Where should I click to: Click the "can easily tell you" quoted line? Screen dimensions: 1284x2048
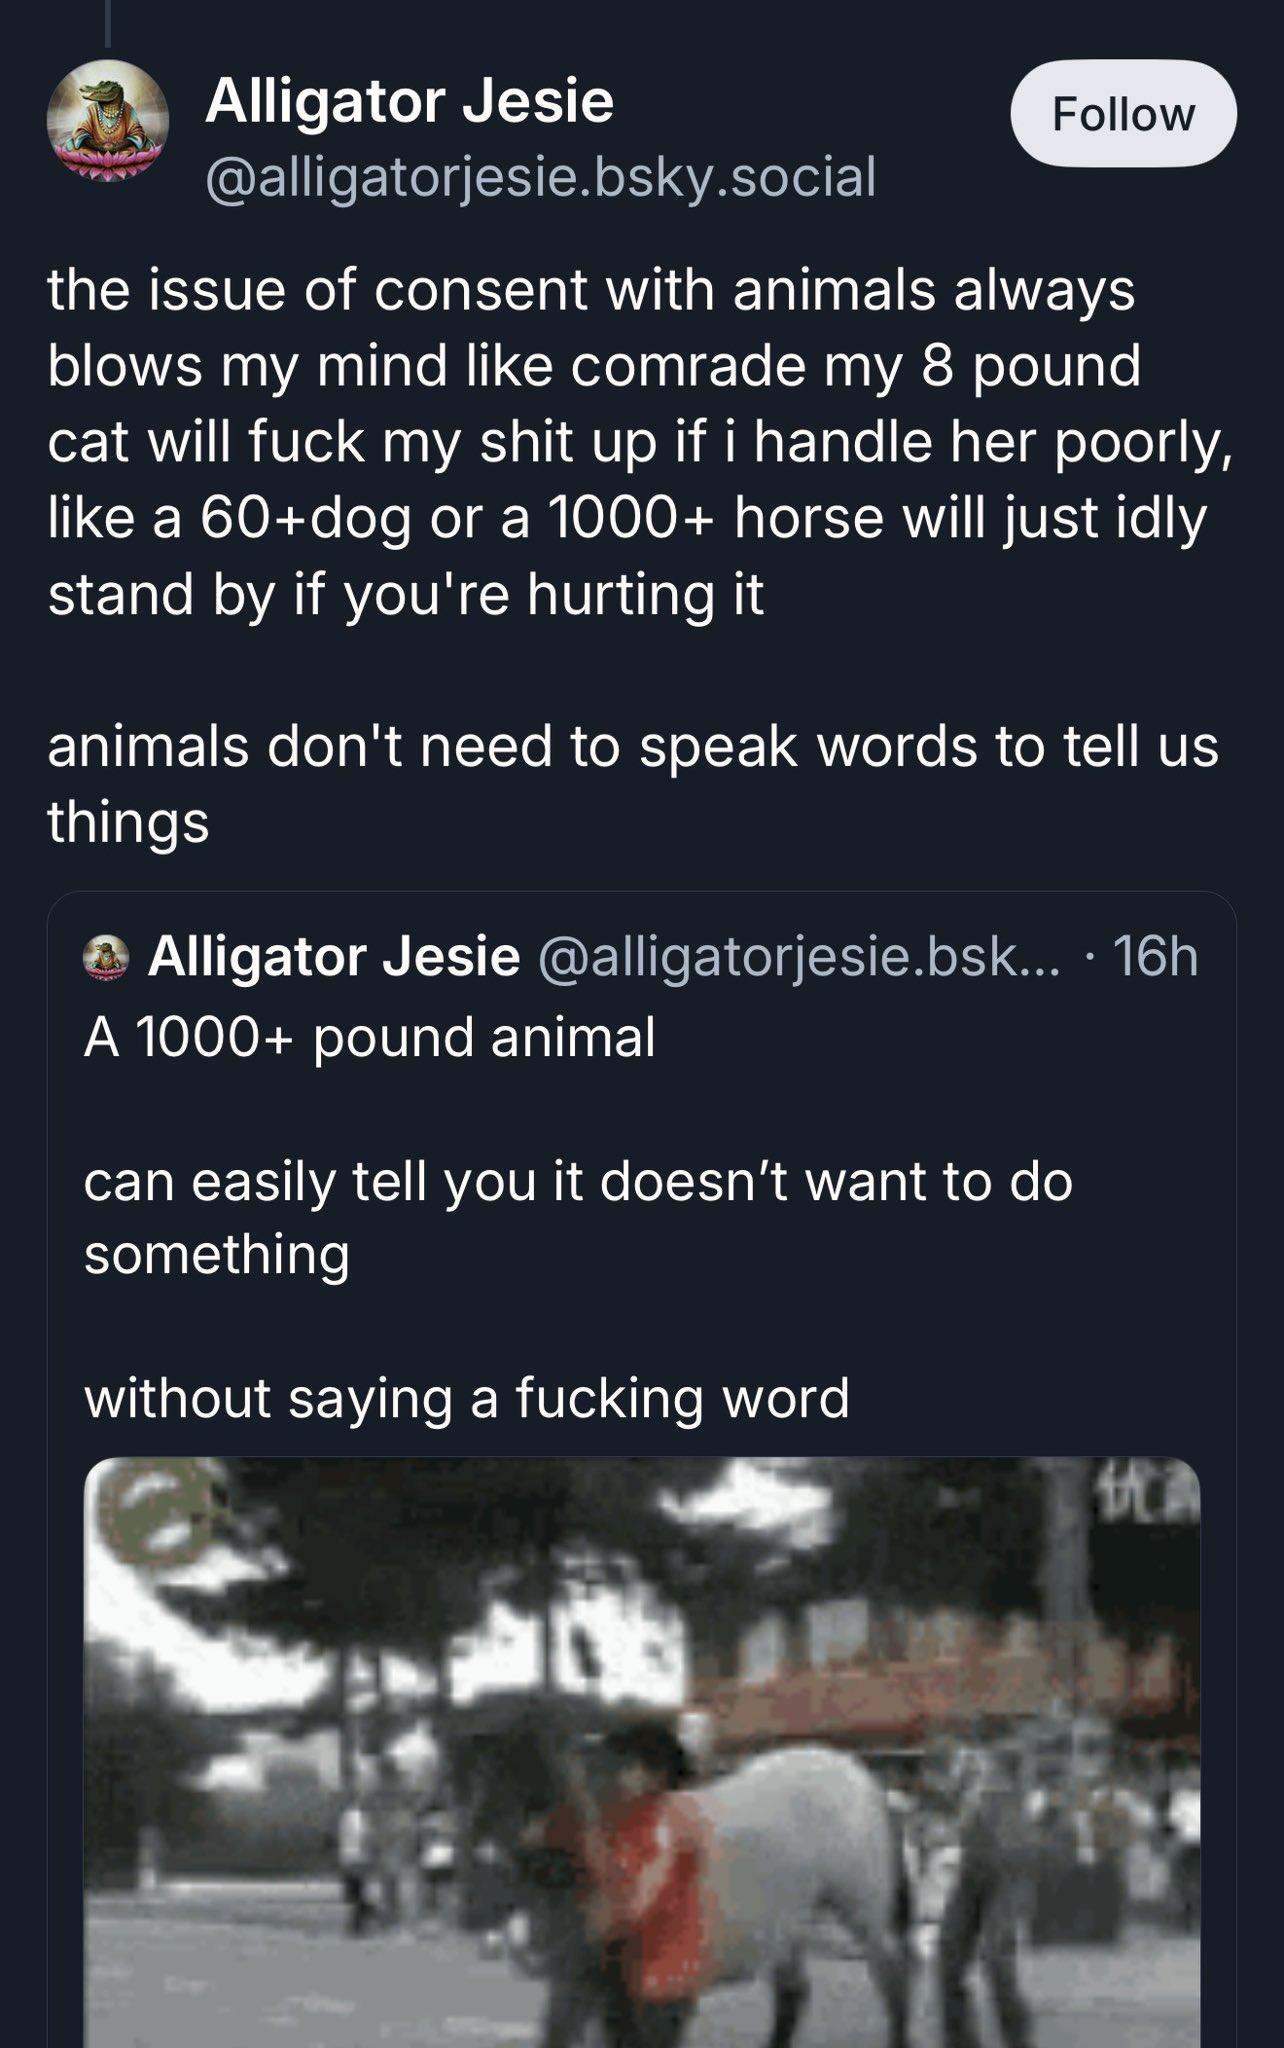pyautogui.click(x=578, y=1181)
